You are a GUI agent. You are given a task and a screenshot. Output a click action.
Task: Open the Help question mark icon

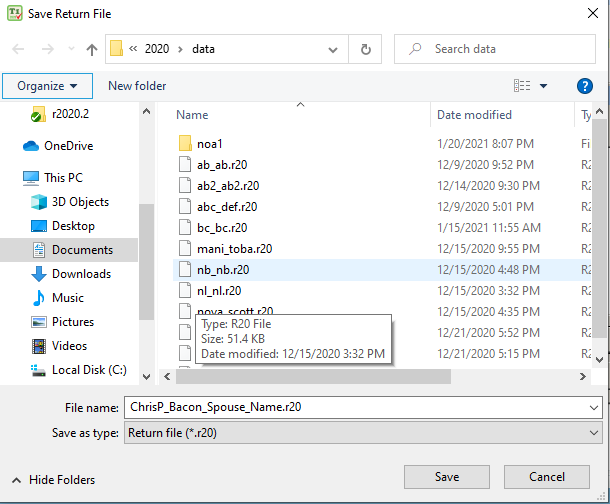coord(585,86)
